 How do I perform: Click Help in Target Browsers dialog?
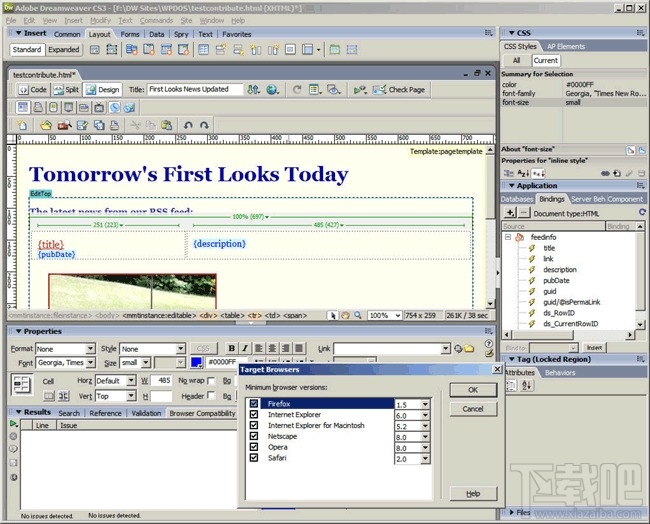(473, 493)
